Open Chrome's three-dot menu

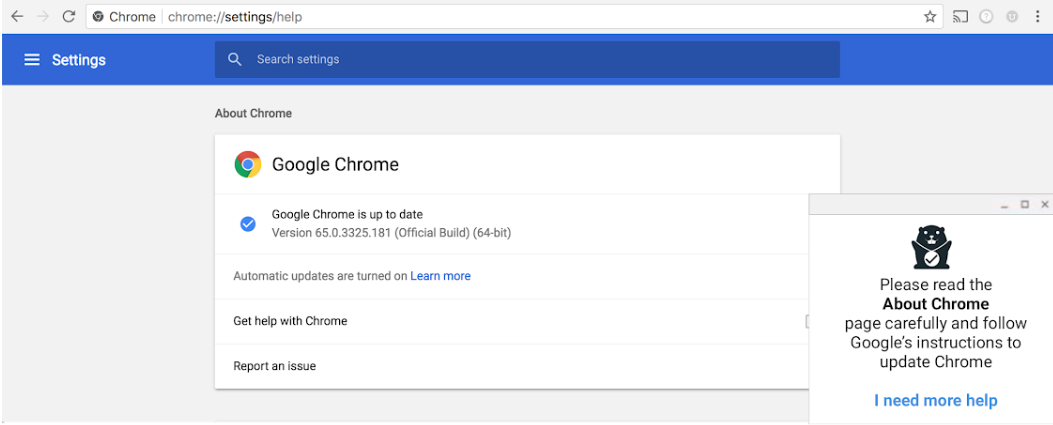click(x=1038, y=17)
